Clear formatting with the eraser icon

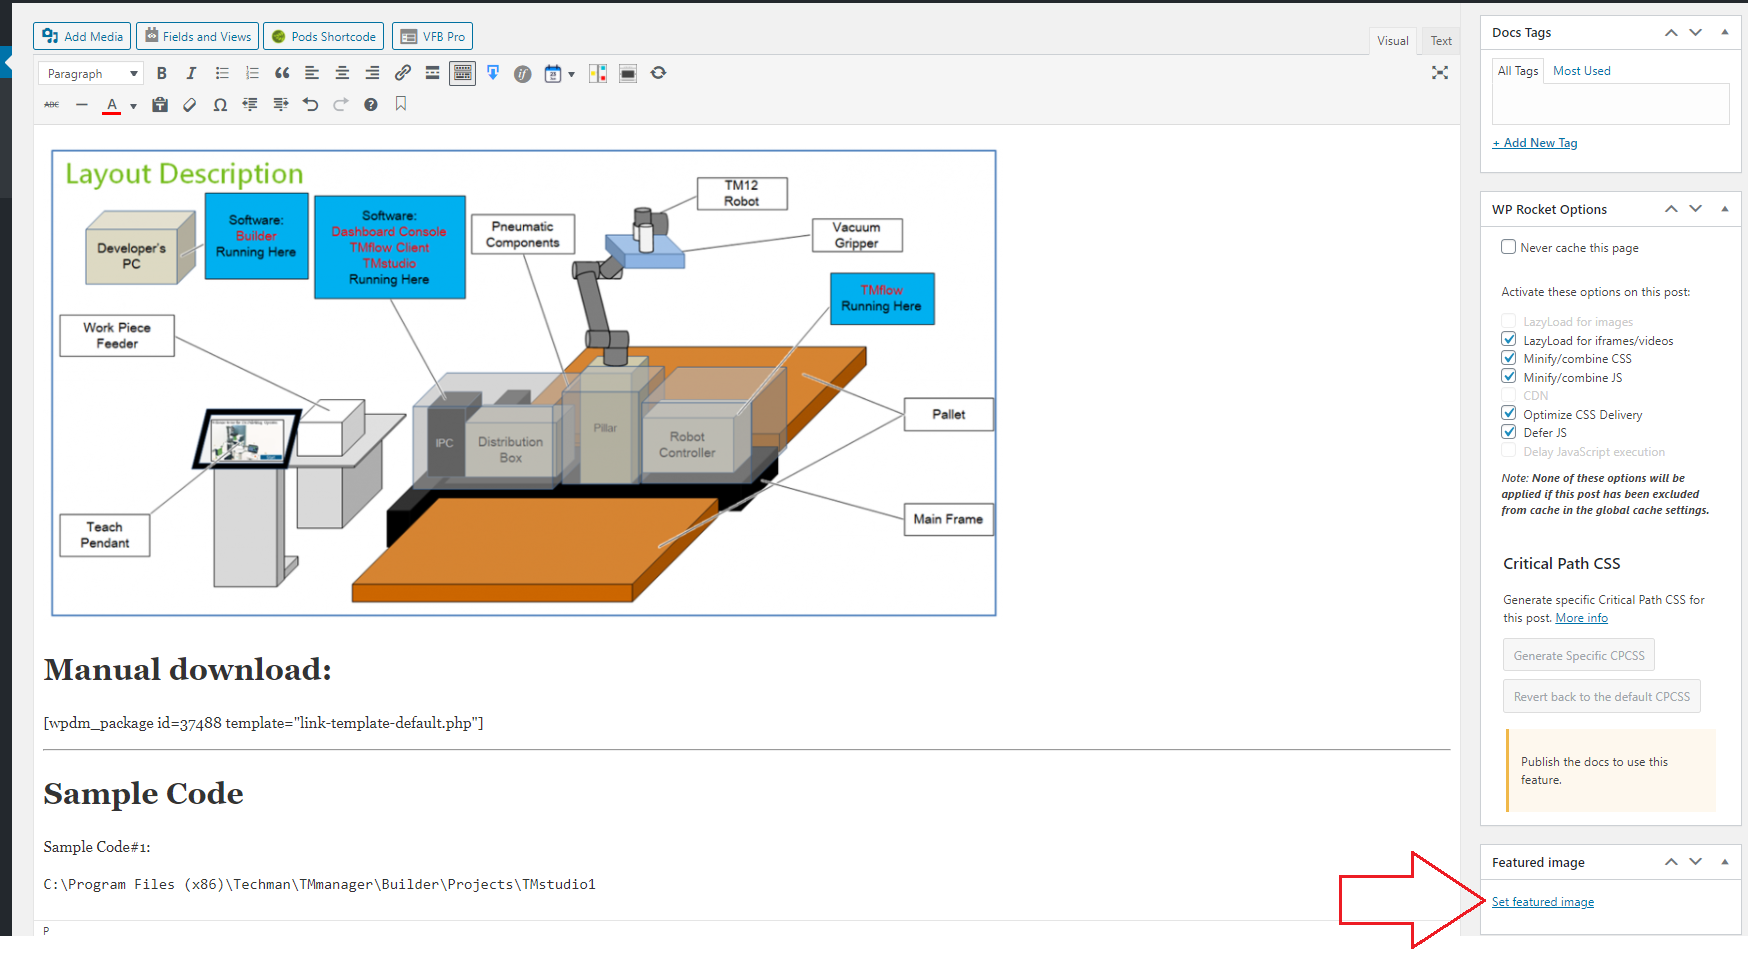[x=190, y=104]
